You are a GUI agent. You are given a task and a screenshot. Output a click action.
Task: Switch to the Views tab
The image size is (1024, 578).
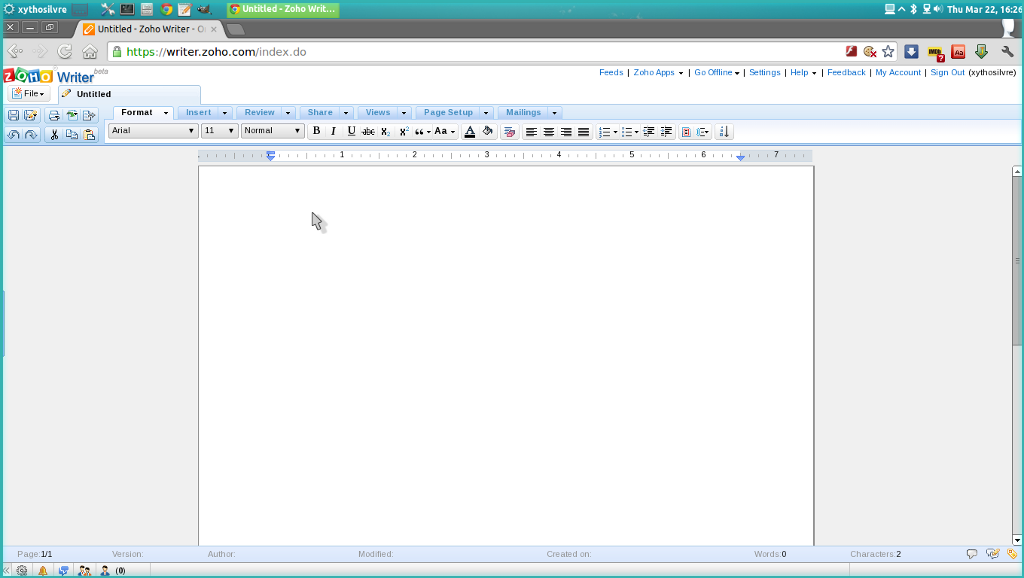pyautogui.click(x=377, y=112)
